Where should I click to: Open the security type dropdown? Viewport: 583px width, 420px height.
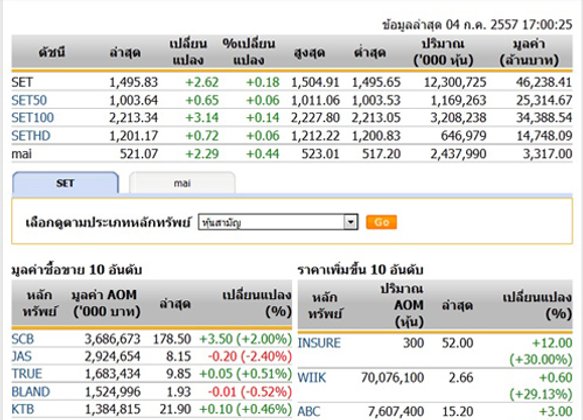tap(278, 222)
